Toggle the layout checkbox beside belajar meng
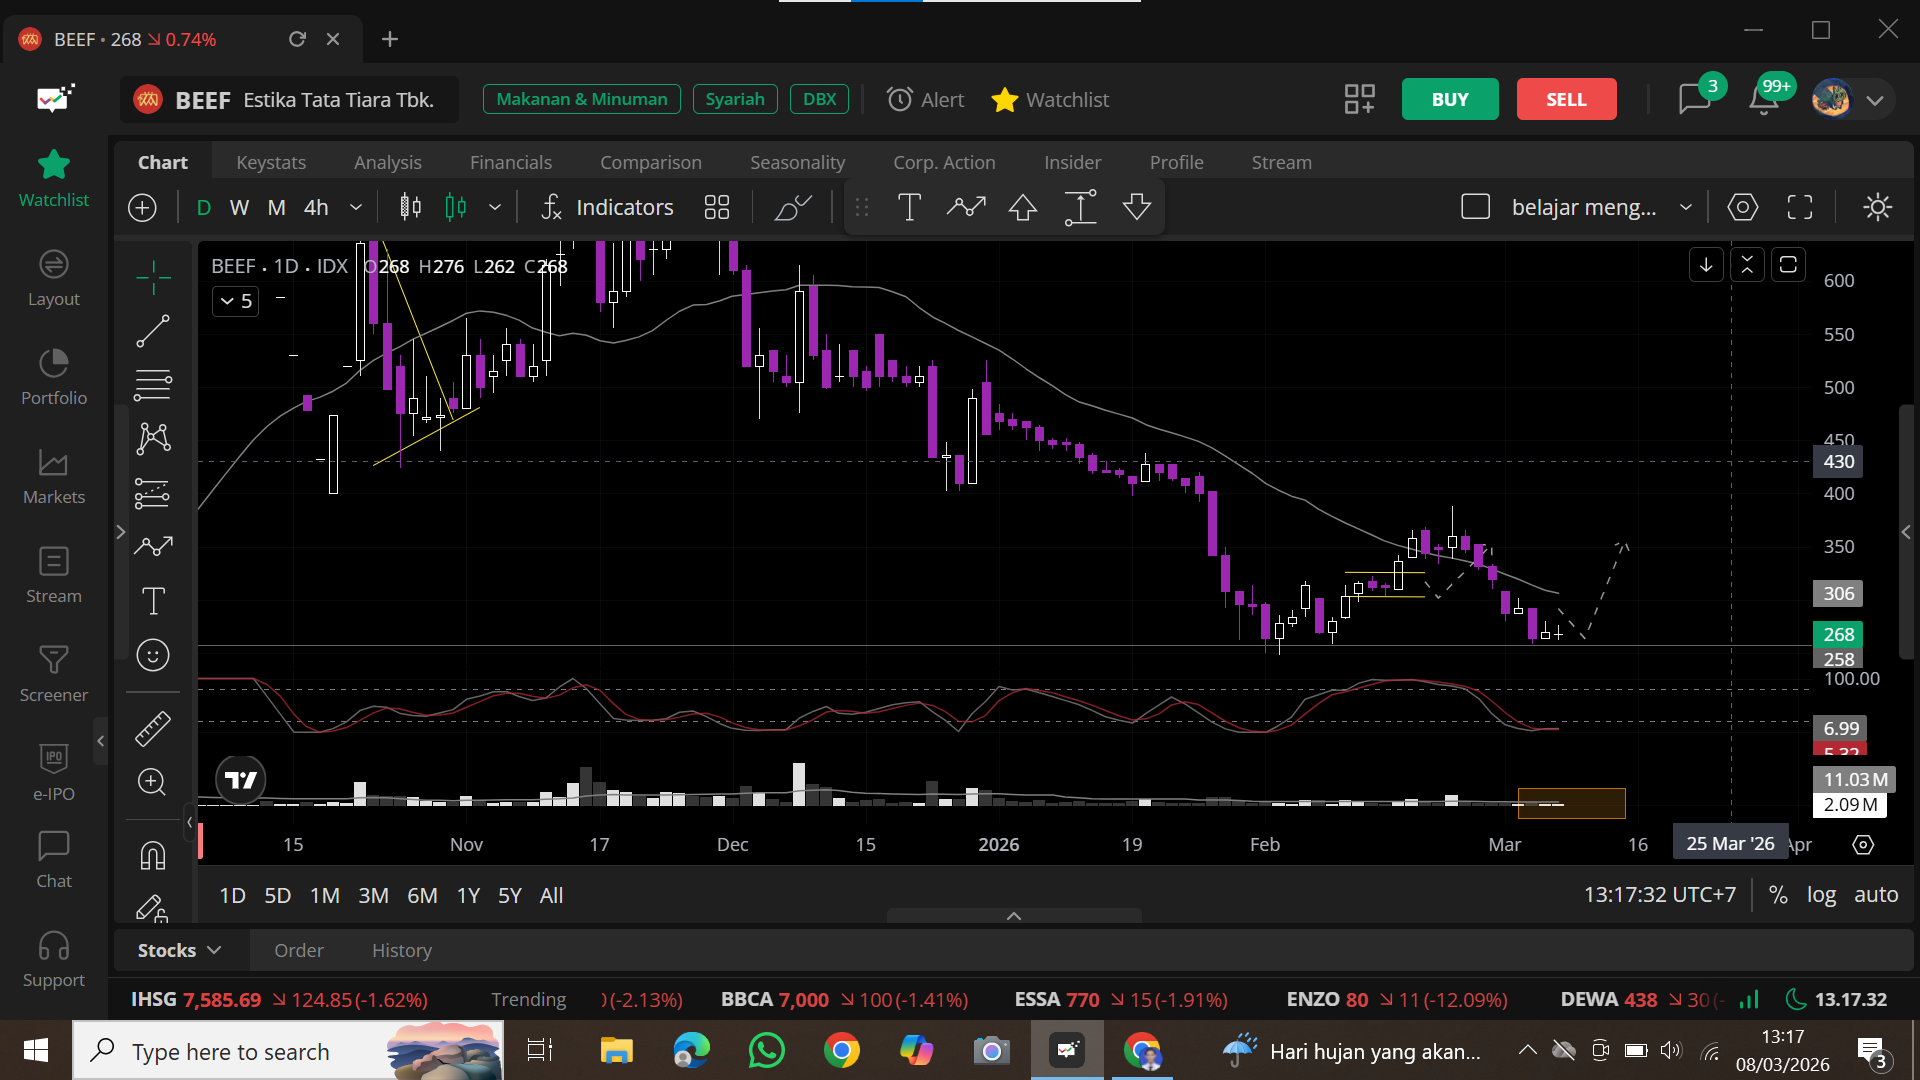This screenshot has height=1080, width=1920. point(1475,207)
